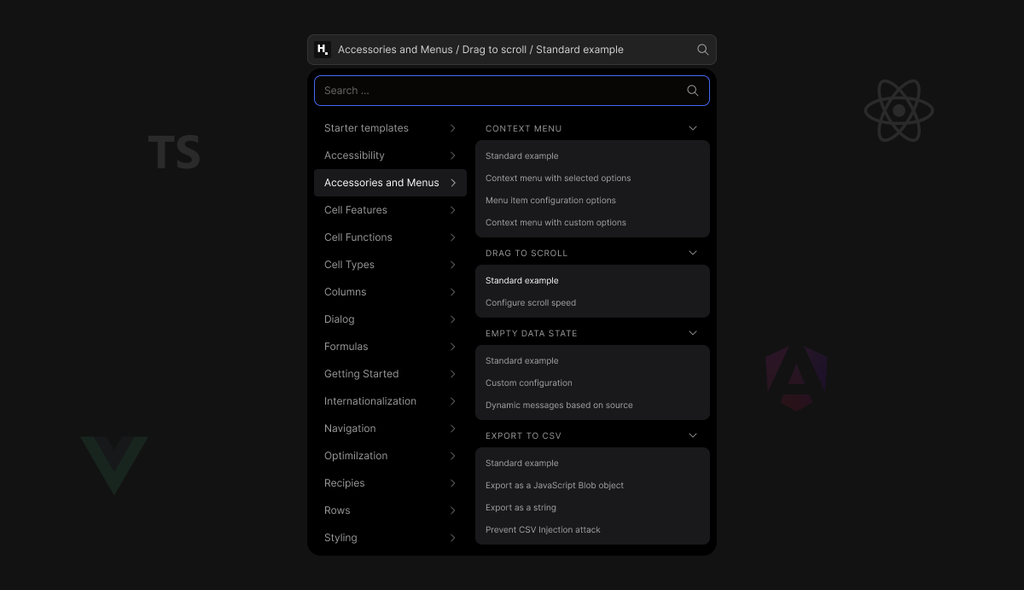Open the Cell Types category
The image size is (1024, 590).
point(391,265)
